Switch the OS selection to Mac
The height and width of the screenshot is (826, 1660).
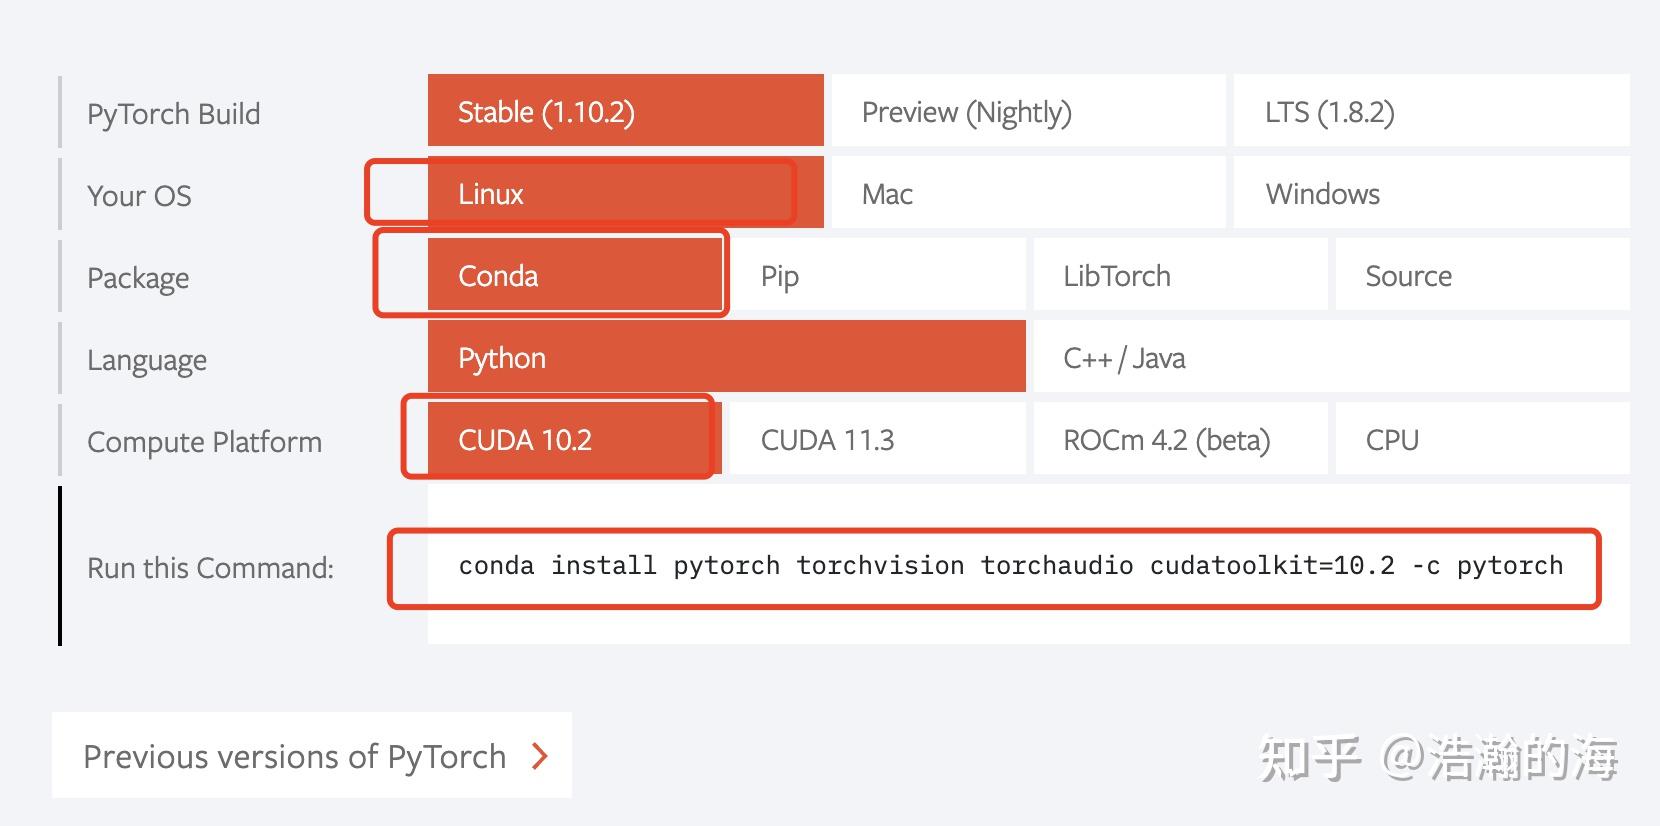(1028, 194)
